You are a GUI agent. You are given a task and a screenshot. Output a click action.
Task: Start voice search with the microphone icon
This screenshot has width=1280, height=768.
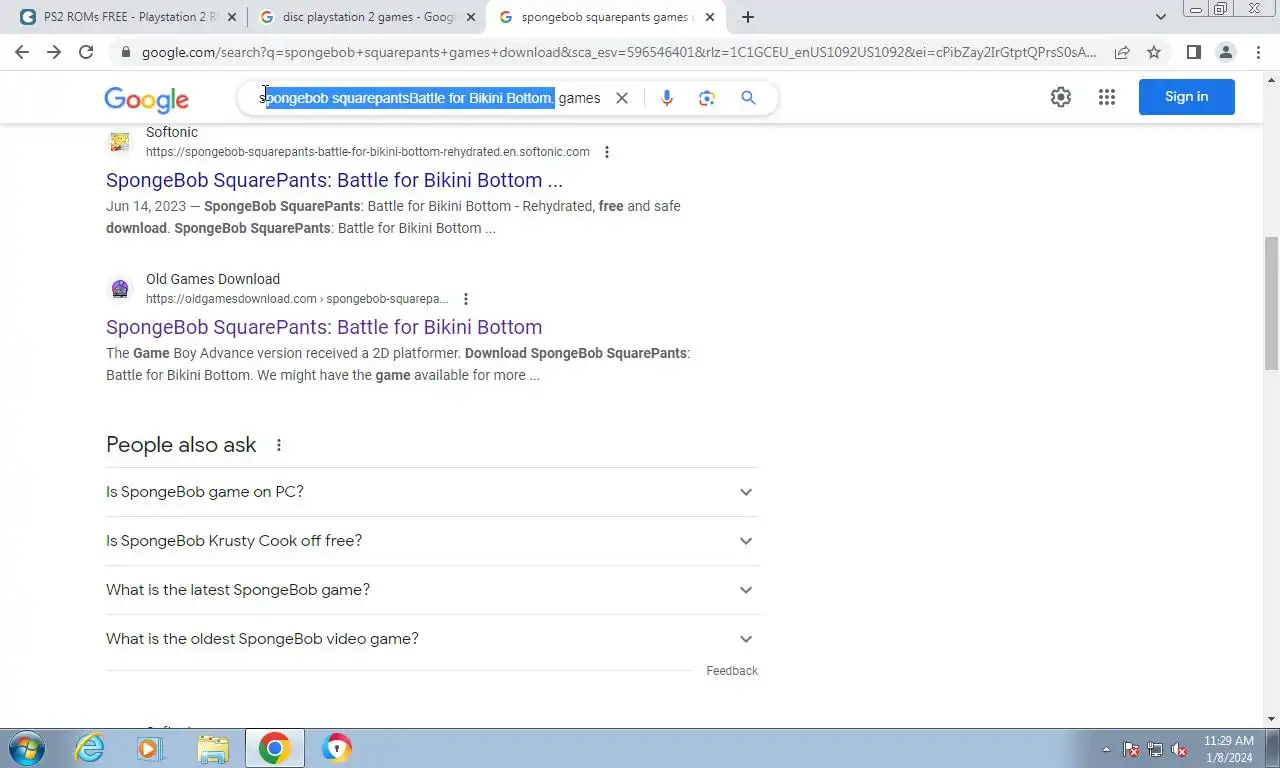coord(667,98)
